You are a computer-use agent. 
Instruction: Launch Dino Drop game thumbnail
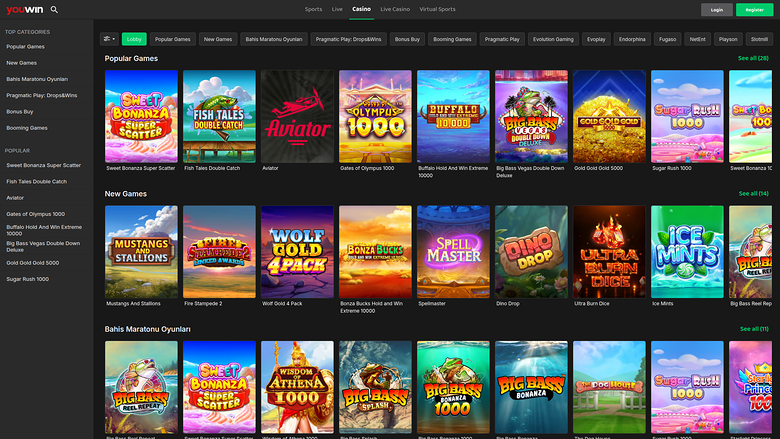click(x=531, y=252)
